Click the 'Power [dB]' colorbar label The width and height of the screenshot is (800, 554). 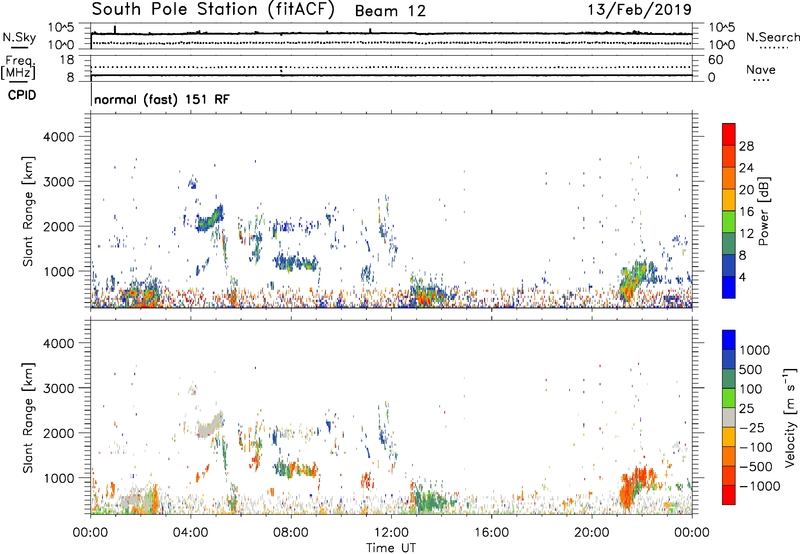763,211
